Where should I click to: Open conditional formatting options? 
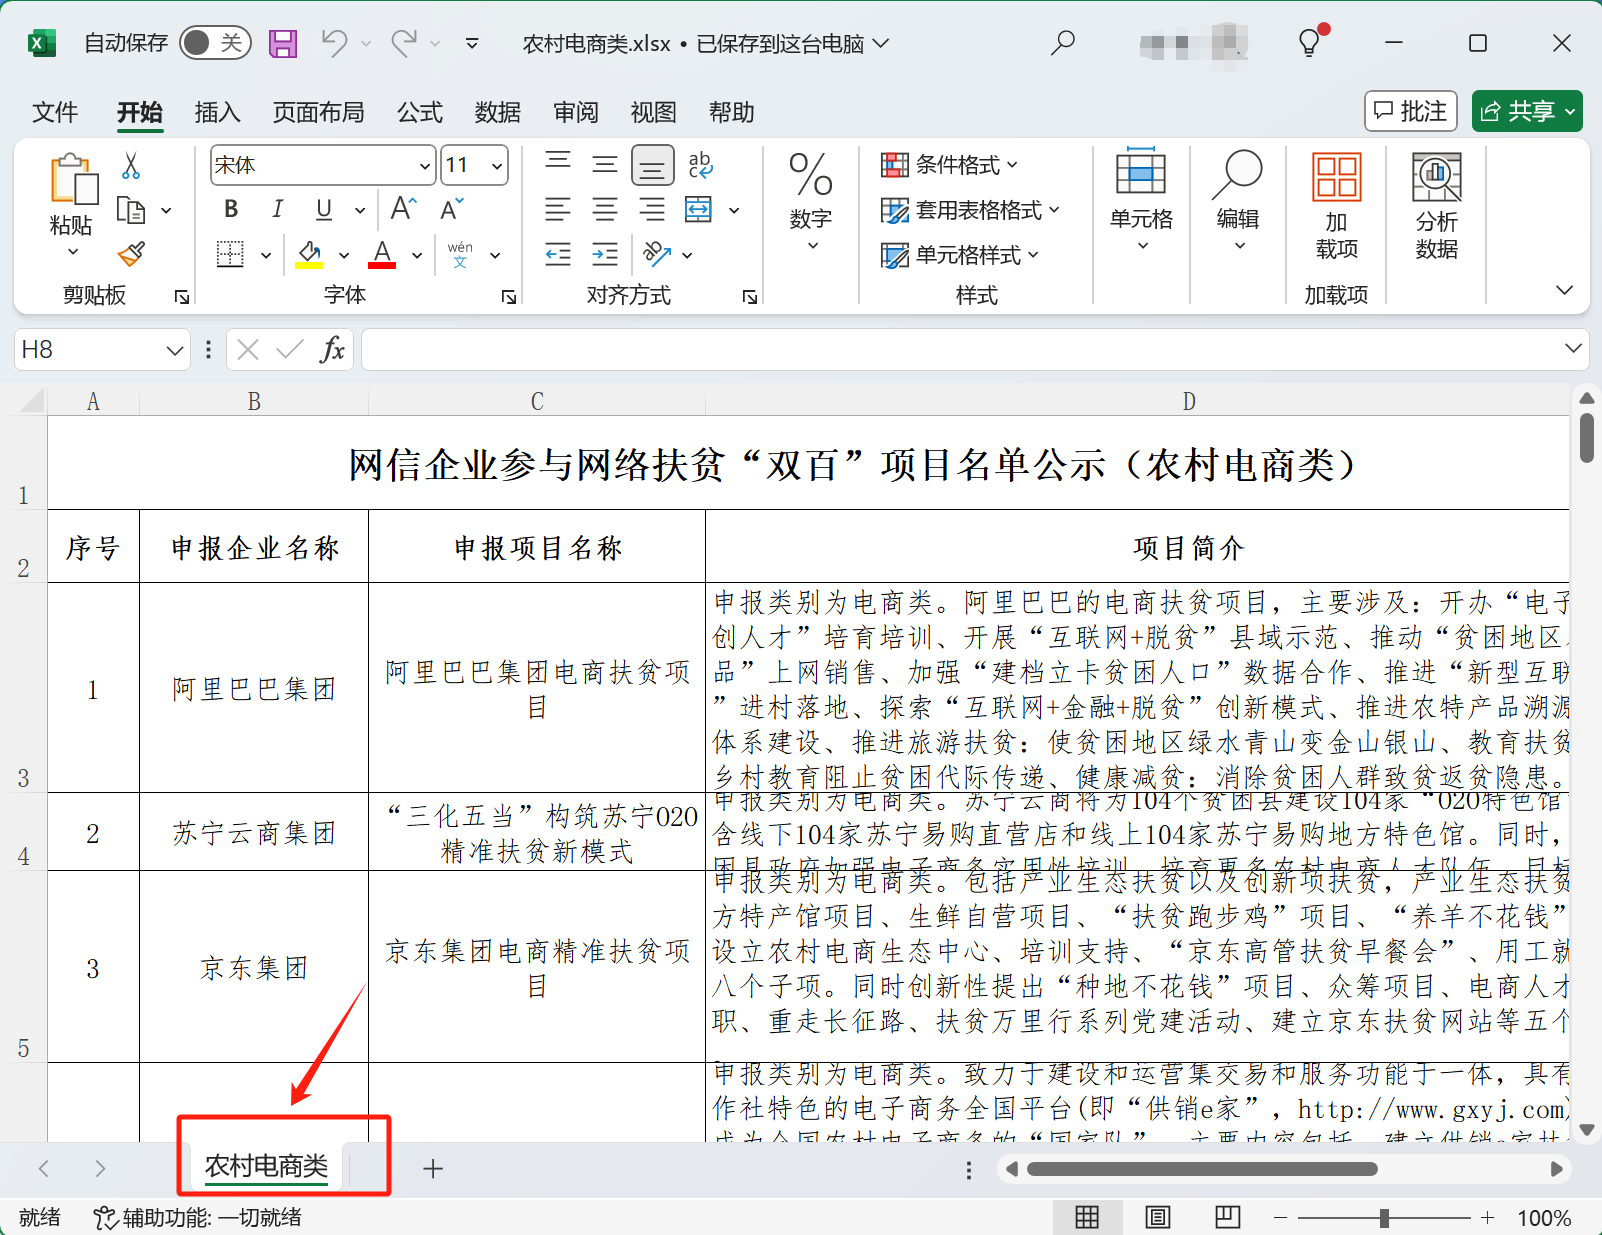coord(945,164)
